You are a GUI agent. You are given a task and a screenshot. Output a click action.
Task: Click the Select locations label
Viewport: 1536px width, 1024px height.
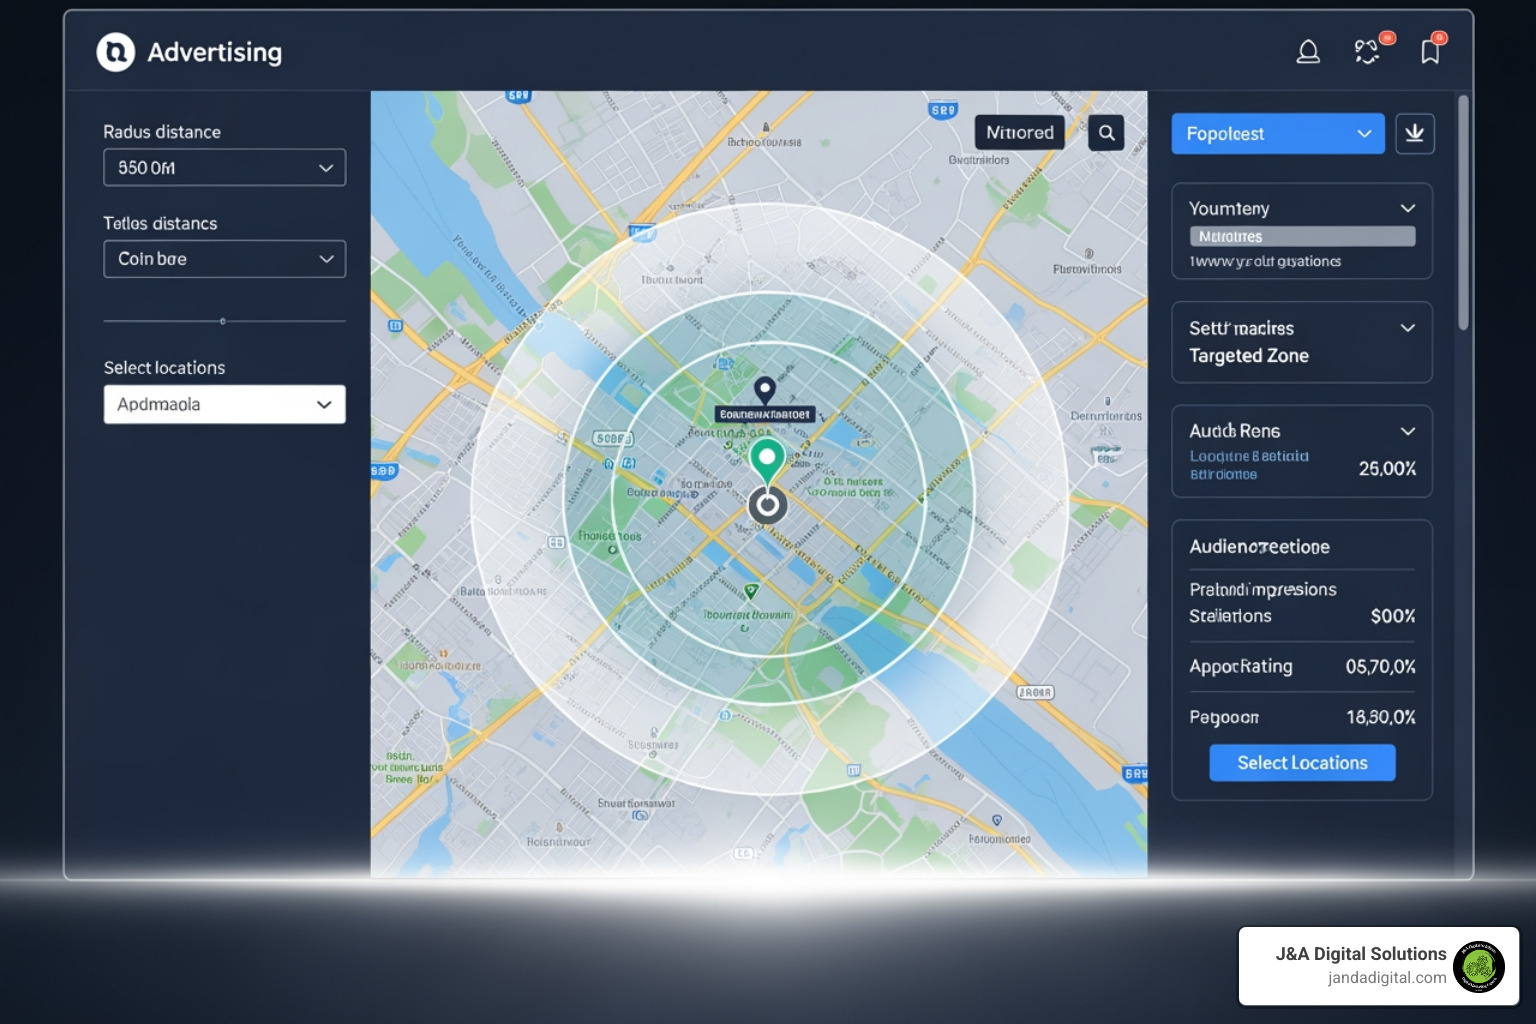[x=165, y=368]
